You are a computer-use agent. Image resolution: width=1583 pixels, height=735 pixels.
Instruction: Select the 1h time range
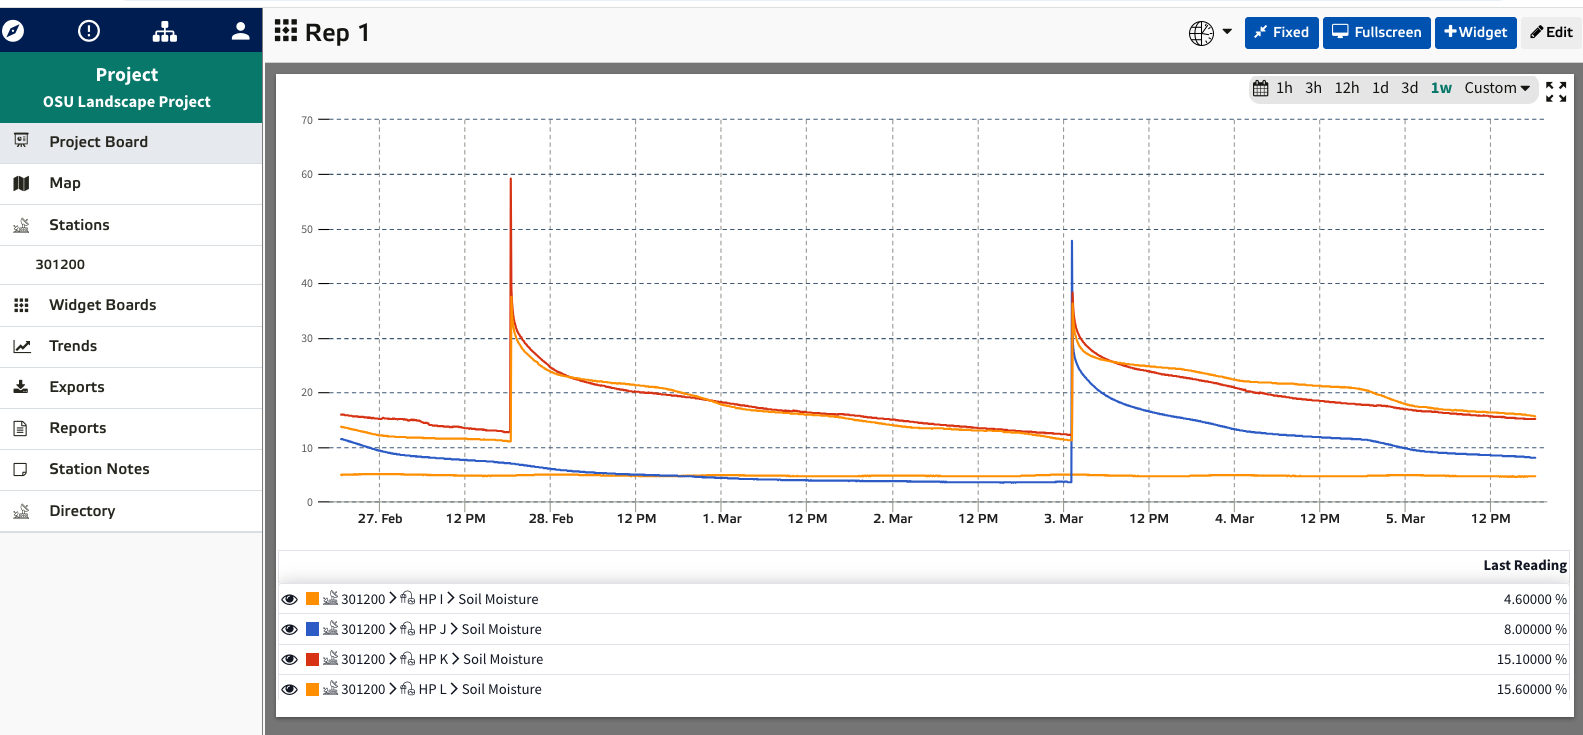click(1284, 88)
